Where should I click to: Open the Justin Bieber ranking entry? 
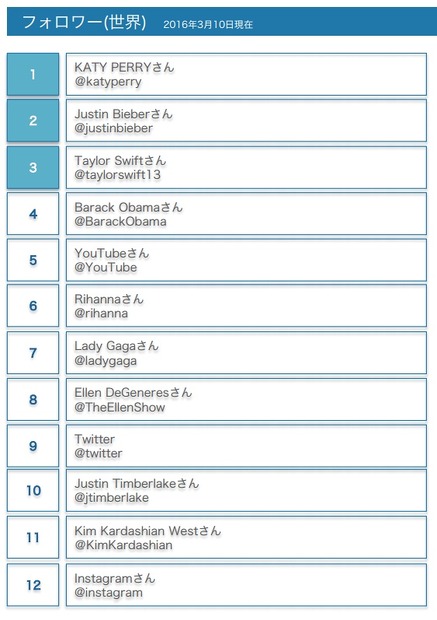[x=246, y=121]
